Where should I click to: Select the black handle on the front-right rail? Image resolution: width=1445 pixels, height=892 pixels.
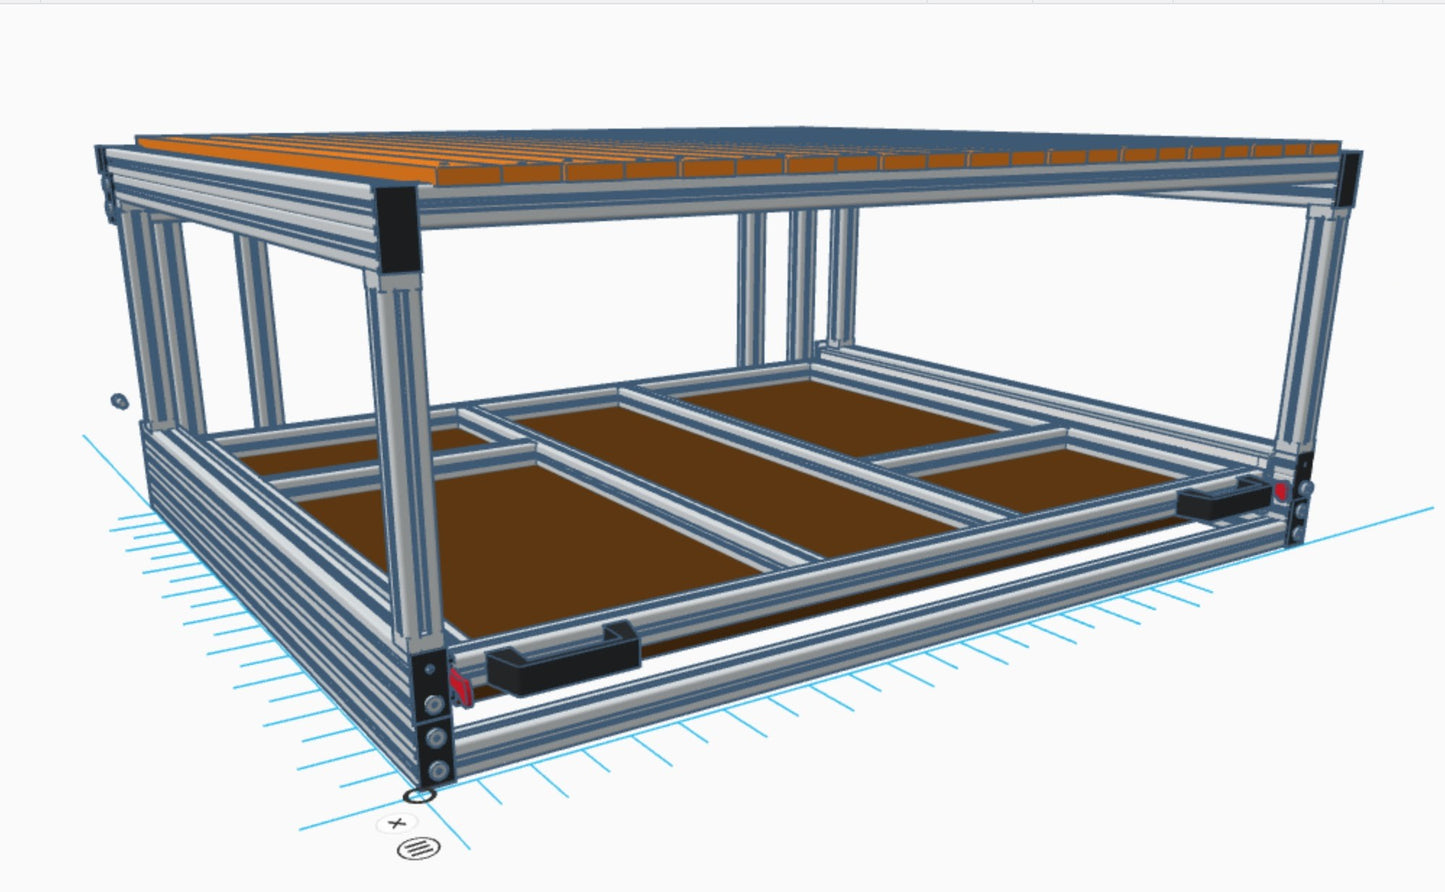pos(1223,497)
